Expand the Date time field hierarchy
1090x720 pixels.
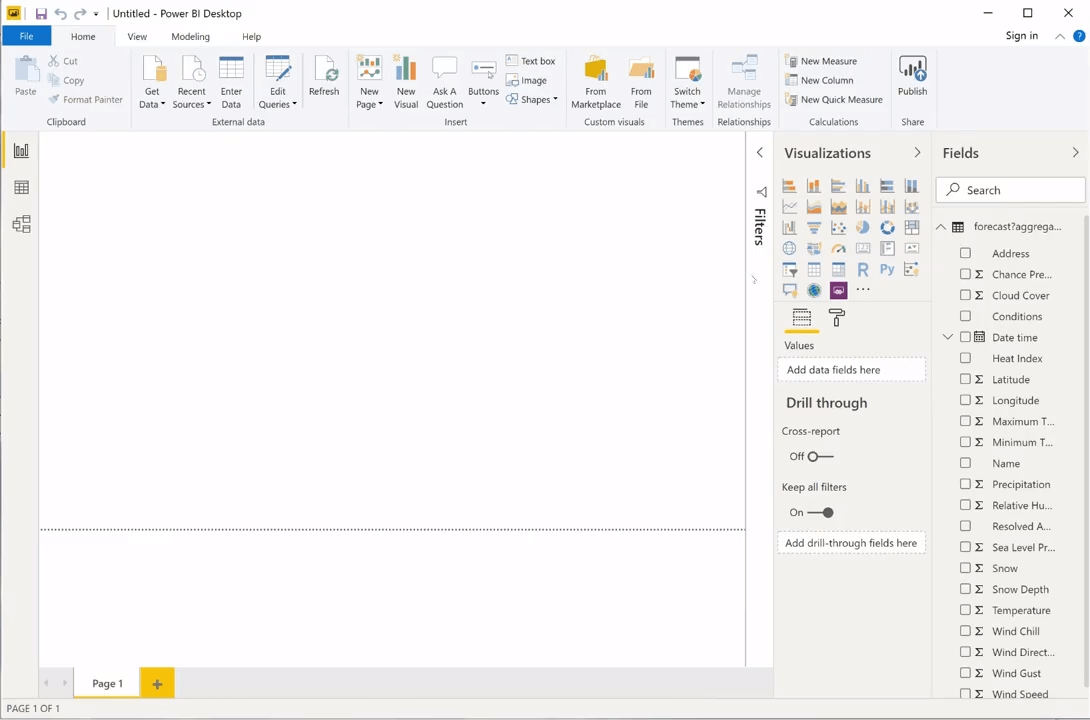coord(947,338)
